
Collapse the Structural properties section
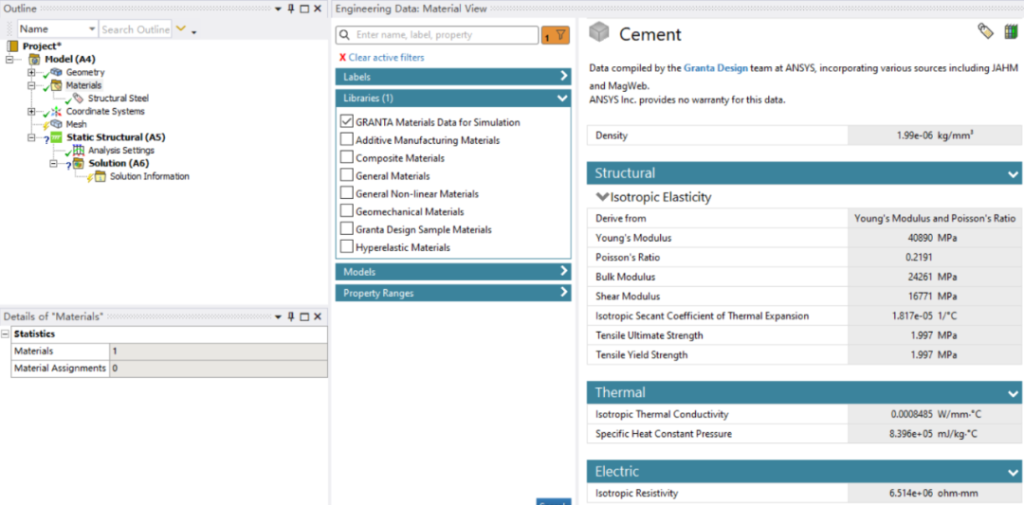pyautogui.click(x=1013, y=174)
